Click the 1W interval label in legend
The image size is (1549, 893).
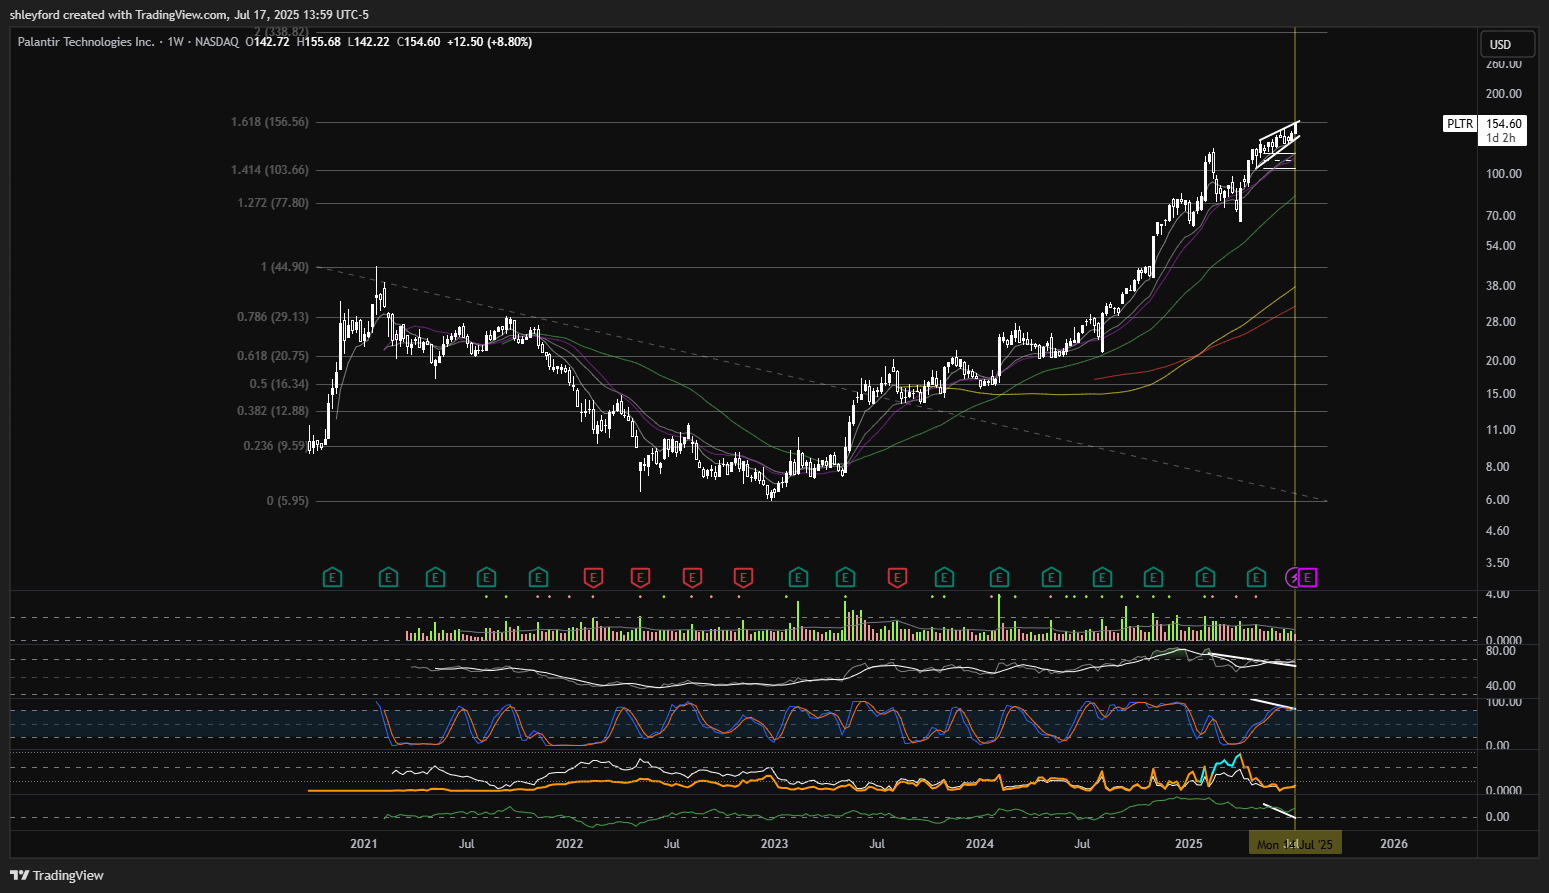[176, 42]
